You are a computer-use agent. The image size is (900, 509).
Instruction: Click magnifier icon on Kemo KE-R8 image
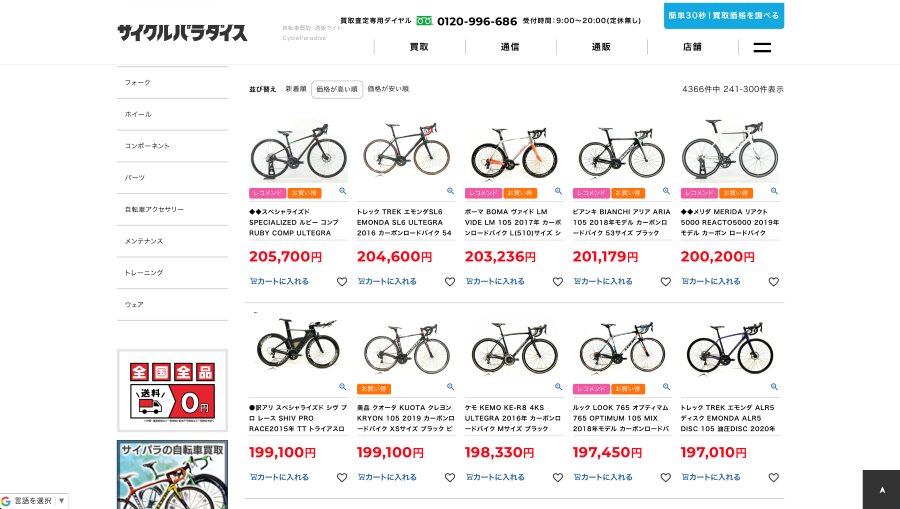point(558,386)
